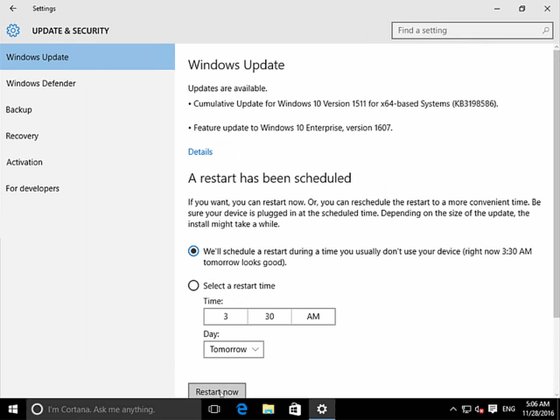
Task: Open the hour field showing 3
Action: click(226, 316)
